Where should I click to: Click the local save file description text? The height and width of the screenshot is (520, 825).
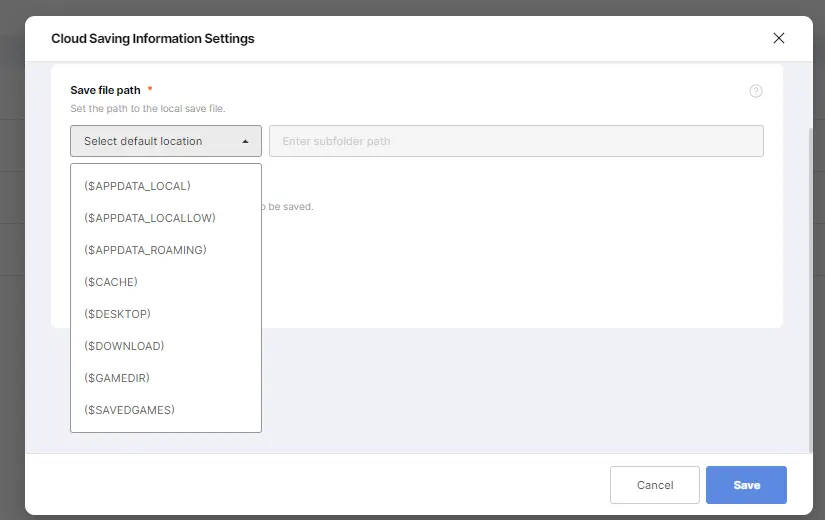tap(154, 108)
